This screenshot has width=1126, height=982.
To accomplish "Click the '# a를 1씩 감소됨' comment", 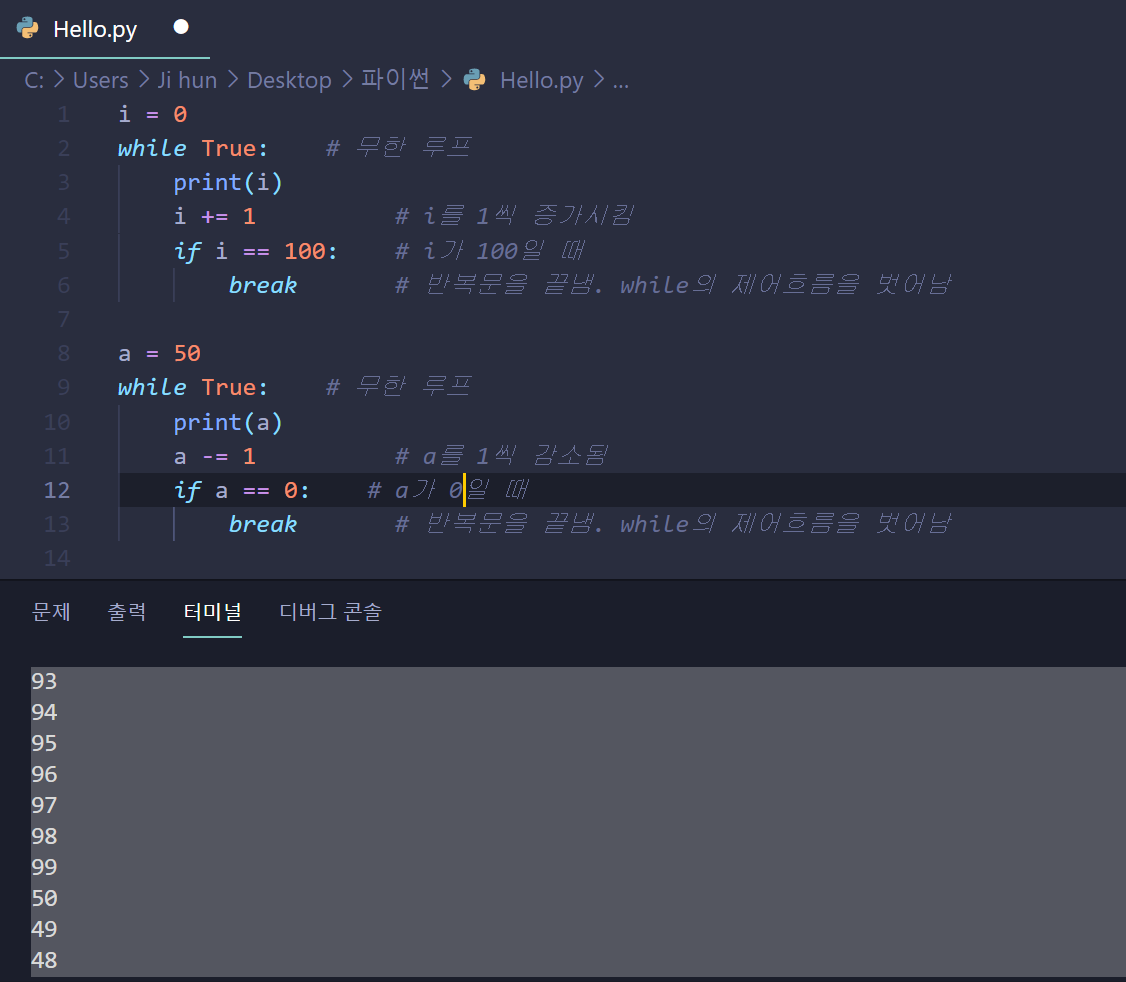I will (x=501, y=455).
